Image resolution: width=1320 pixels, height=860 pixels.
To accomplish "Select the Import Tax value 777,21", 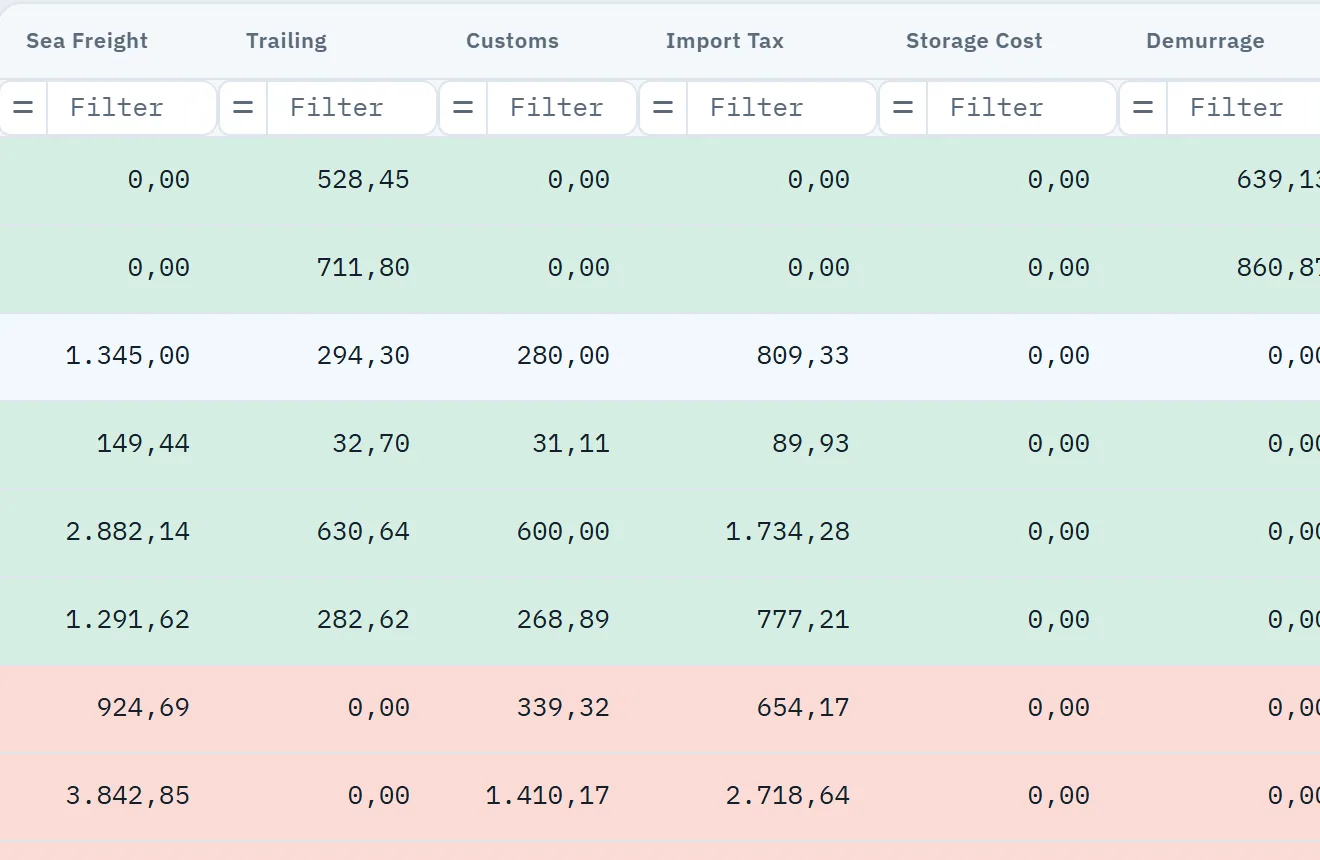I will tap(803, 620).
